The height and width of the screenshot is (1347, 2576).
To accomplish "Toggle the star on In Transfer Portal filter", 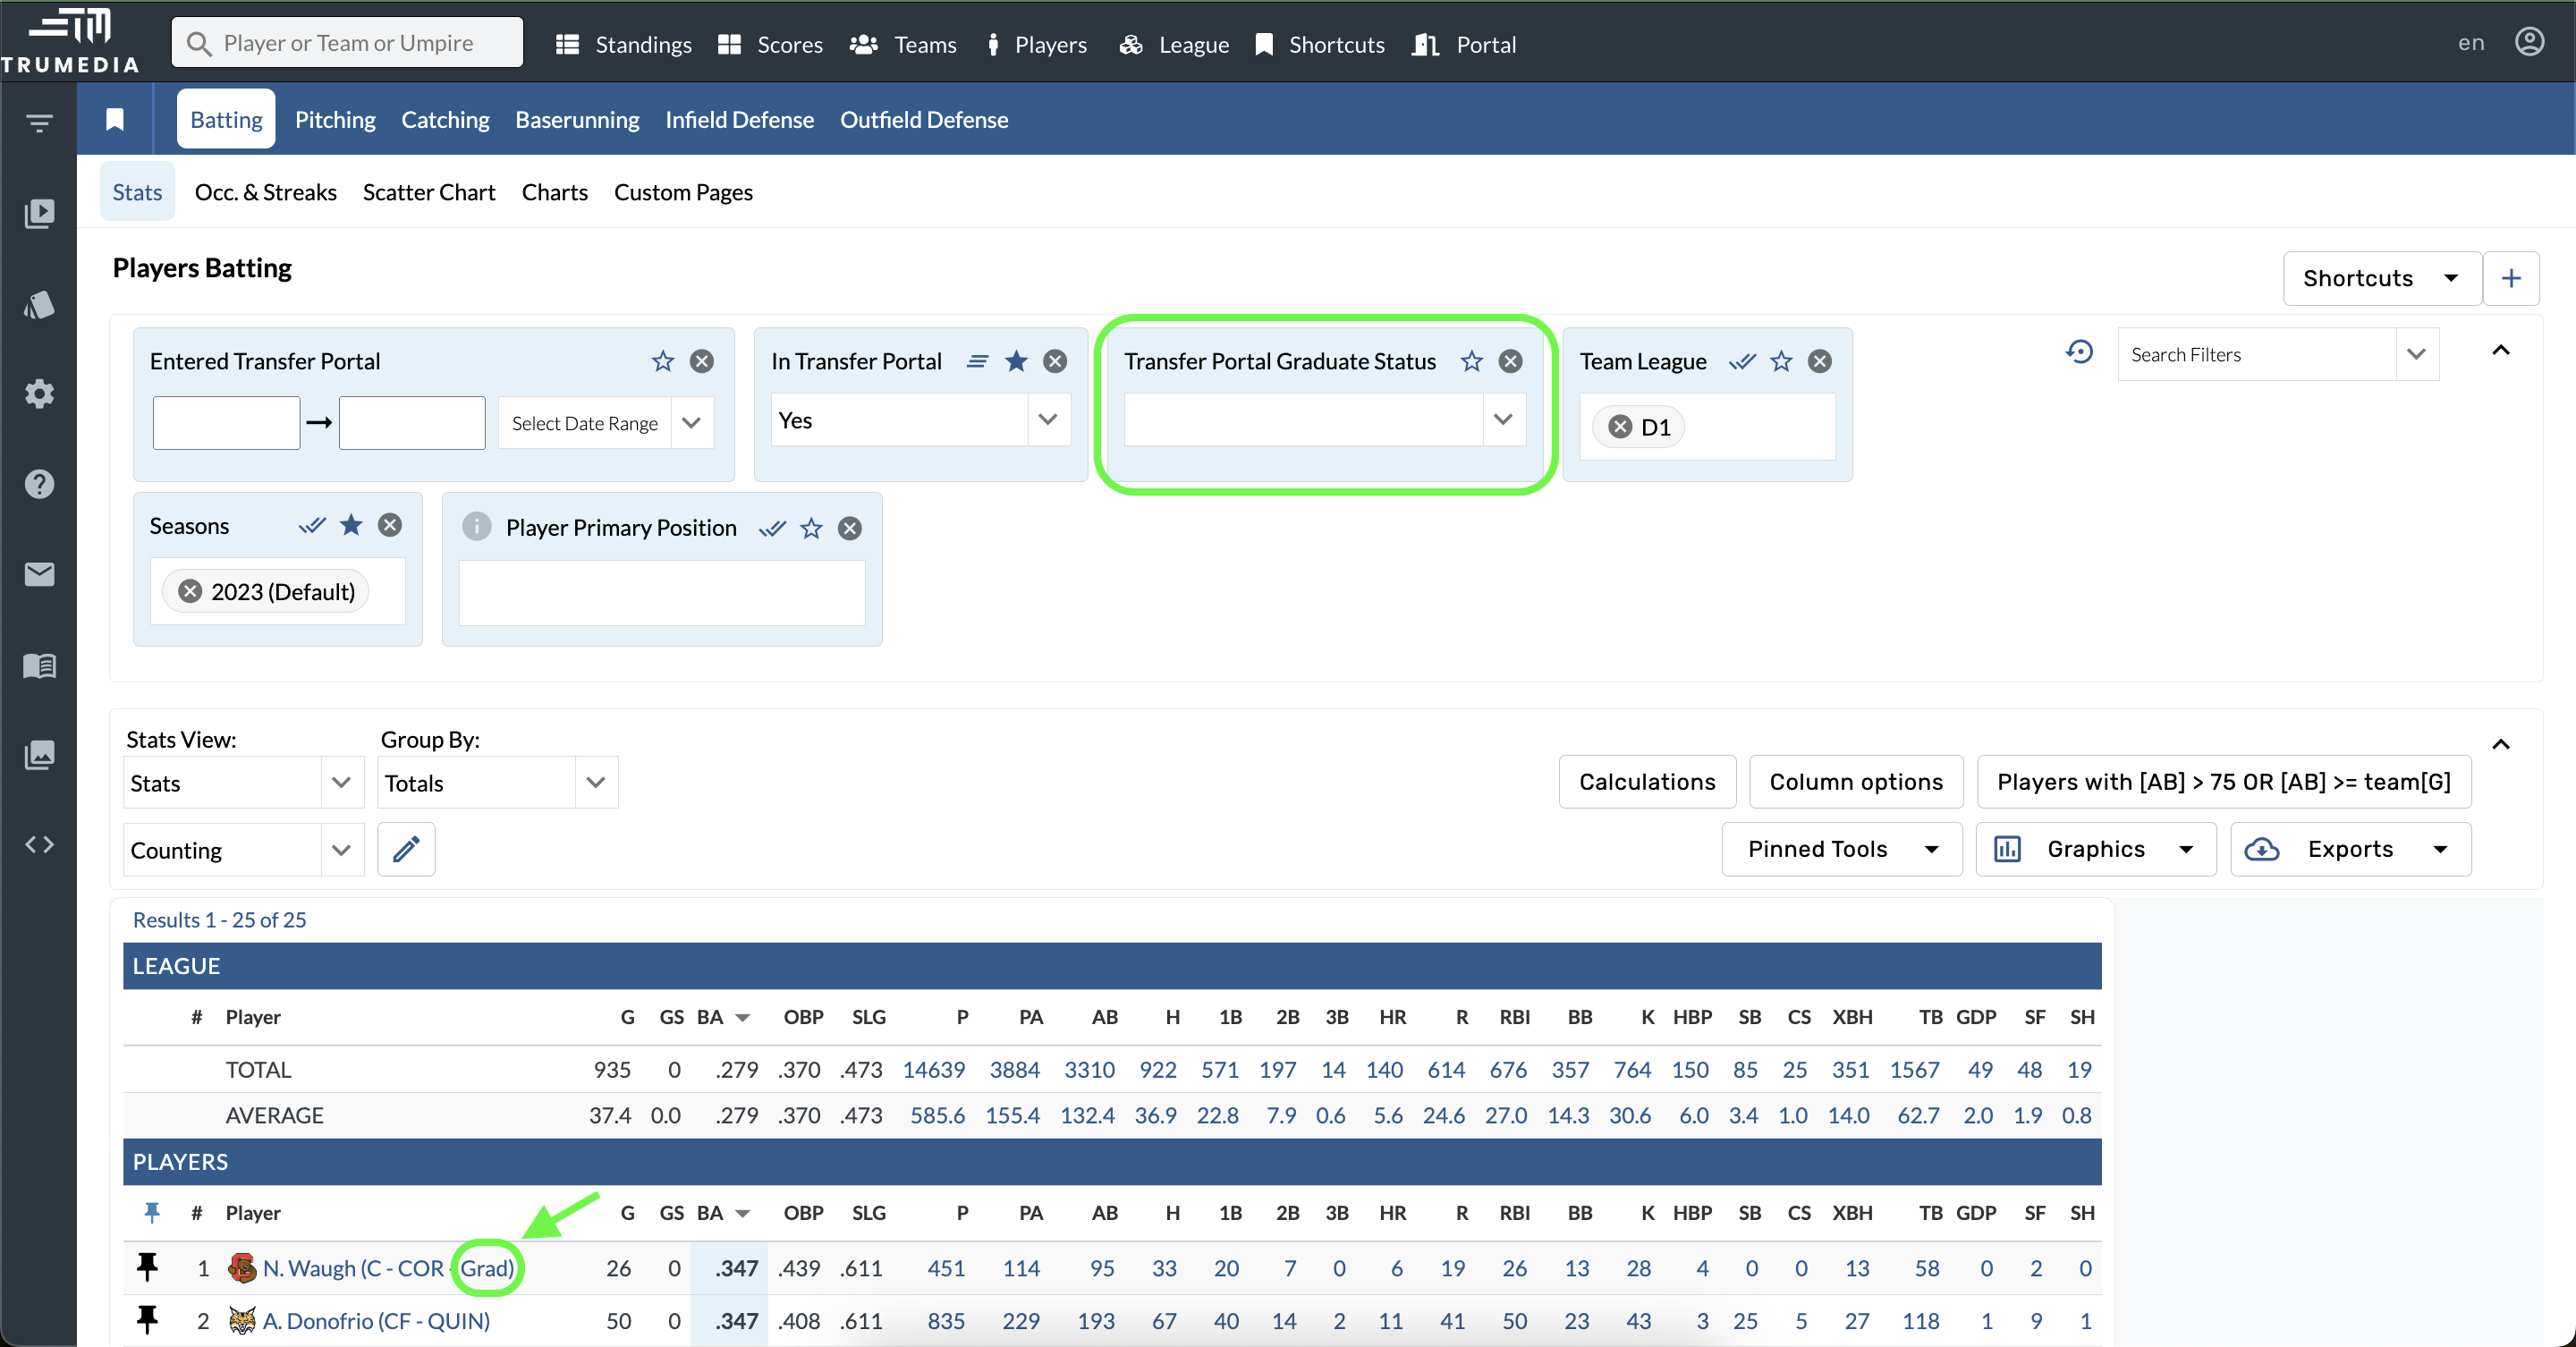I will click(x=1016, y=361).
